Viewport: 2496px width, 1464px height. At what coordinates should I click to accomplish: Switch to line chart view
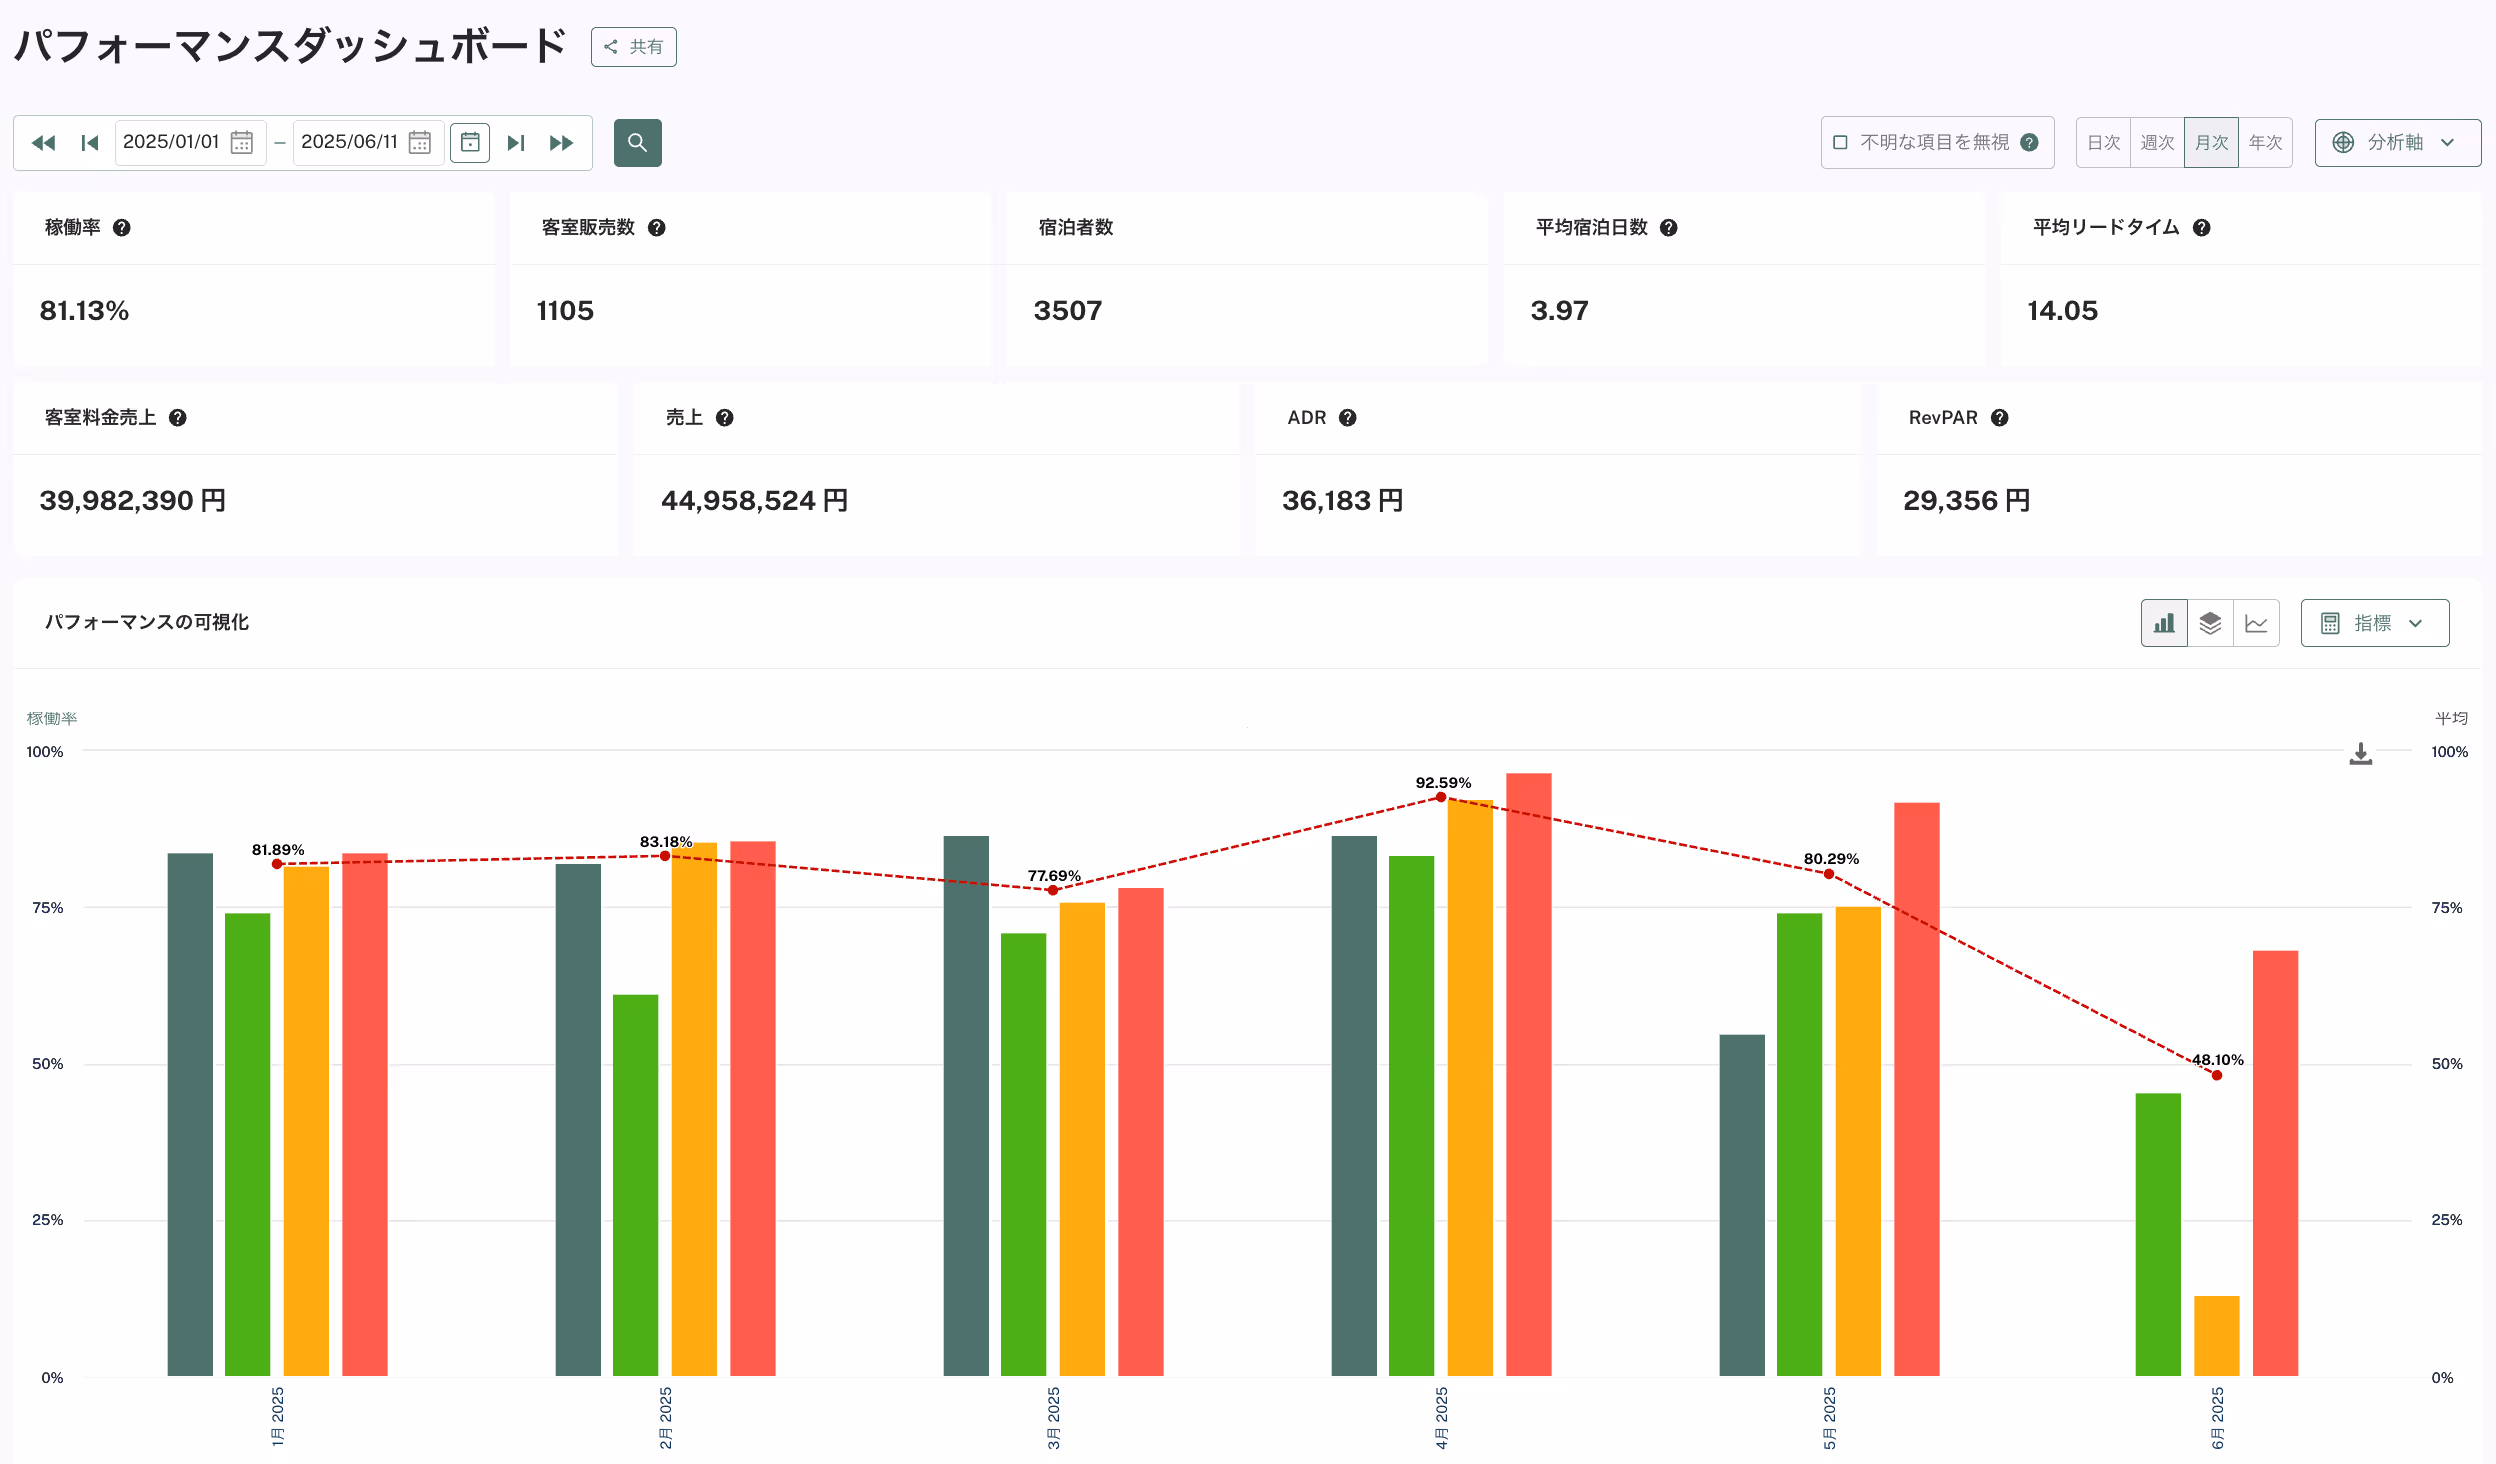pyautogui.click(x=2256, y=623)
